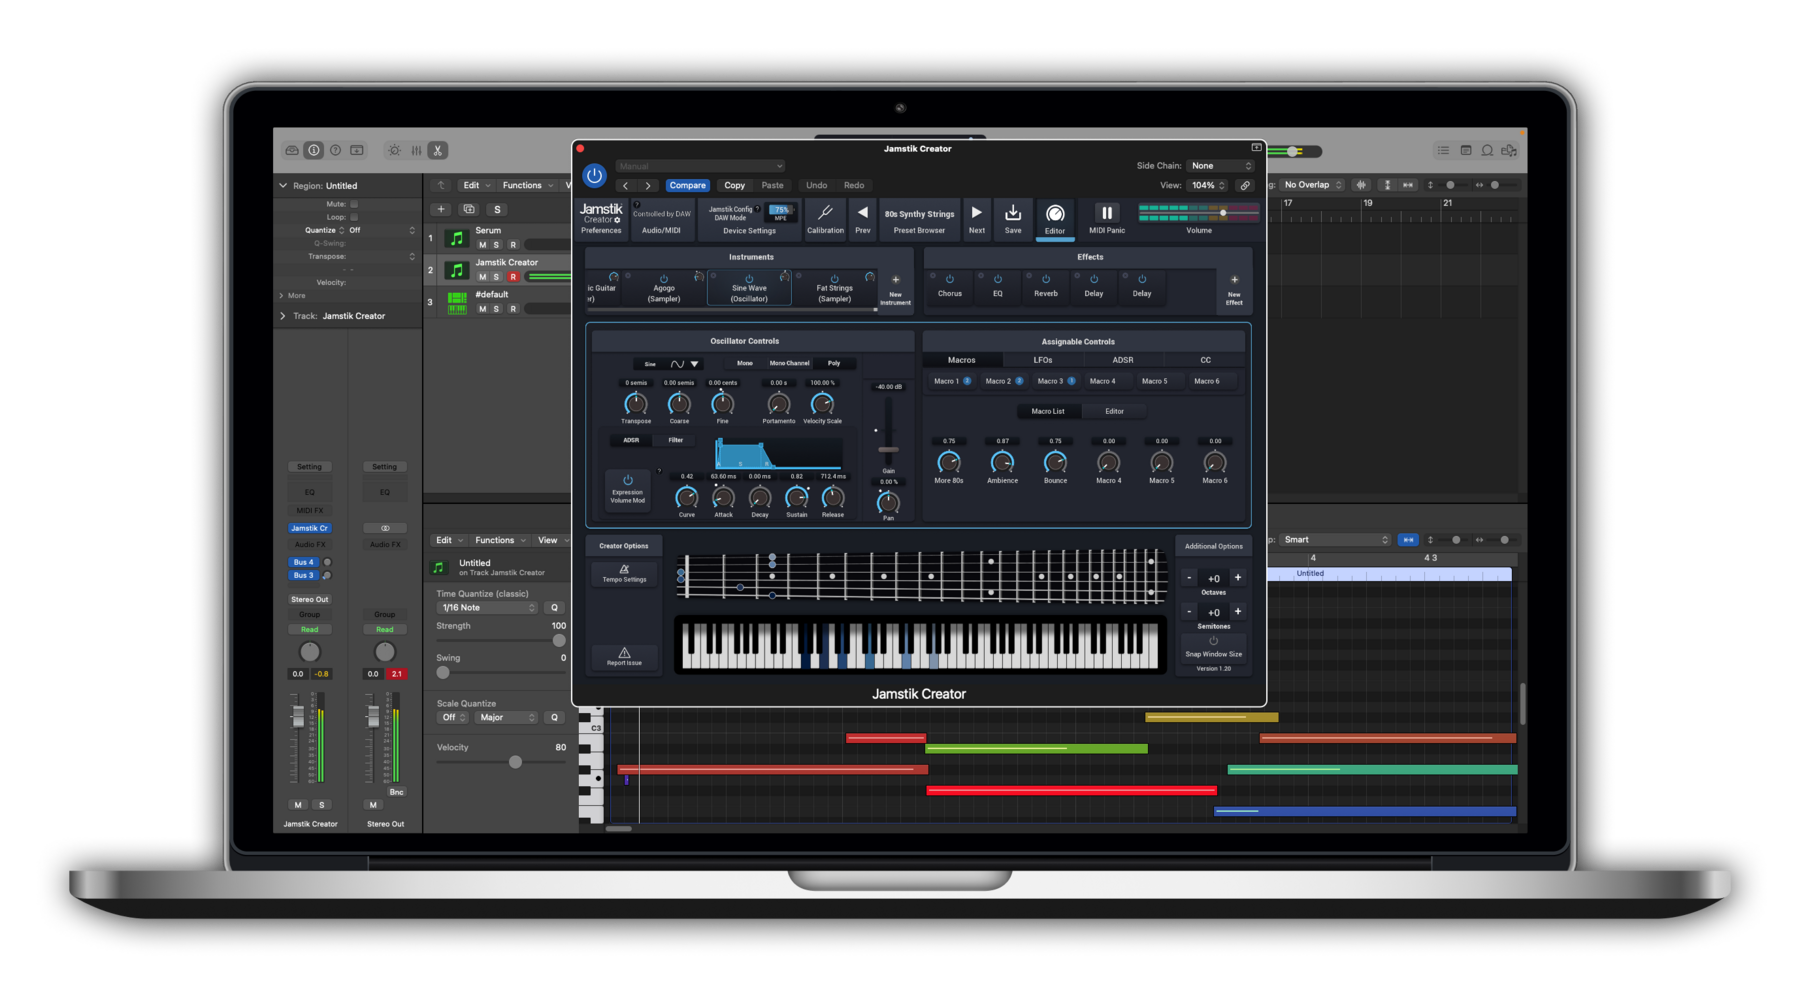This screenshot has height=1000, width=1800.
Task: Open the Calibration tuning fork icon
Action: coord(825,213)
